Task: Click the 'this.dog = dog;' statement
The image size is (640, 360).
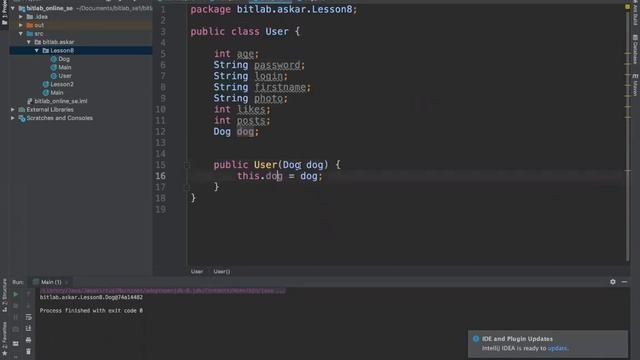Action: [x=280, y=176]
